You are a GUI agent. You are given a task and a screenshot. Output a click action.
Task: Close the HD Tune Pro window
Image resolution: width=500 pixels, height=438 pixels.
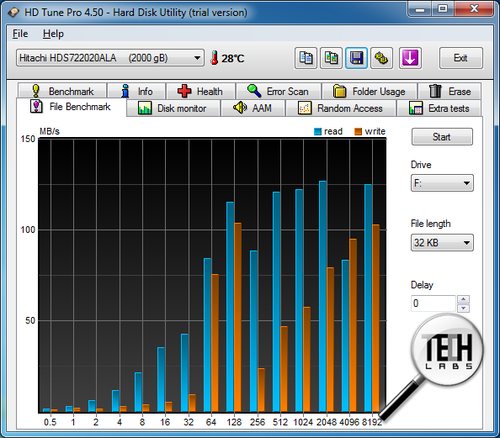[x=473, y=9]
